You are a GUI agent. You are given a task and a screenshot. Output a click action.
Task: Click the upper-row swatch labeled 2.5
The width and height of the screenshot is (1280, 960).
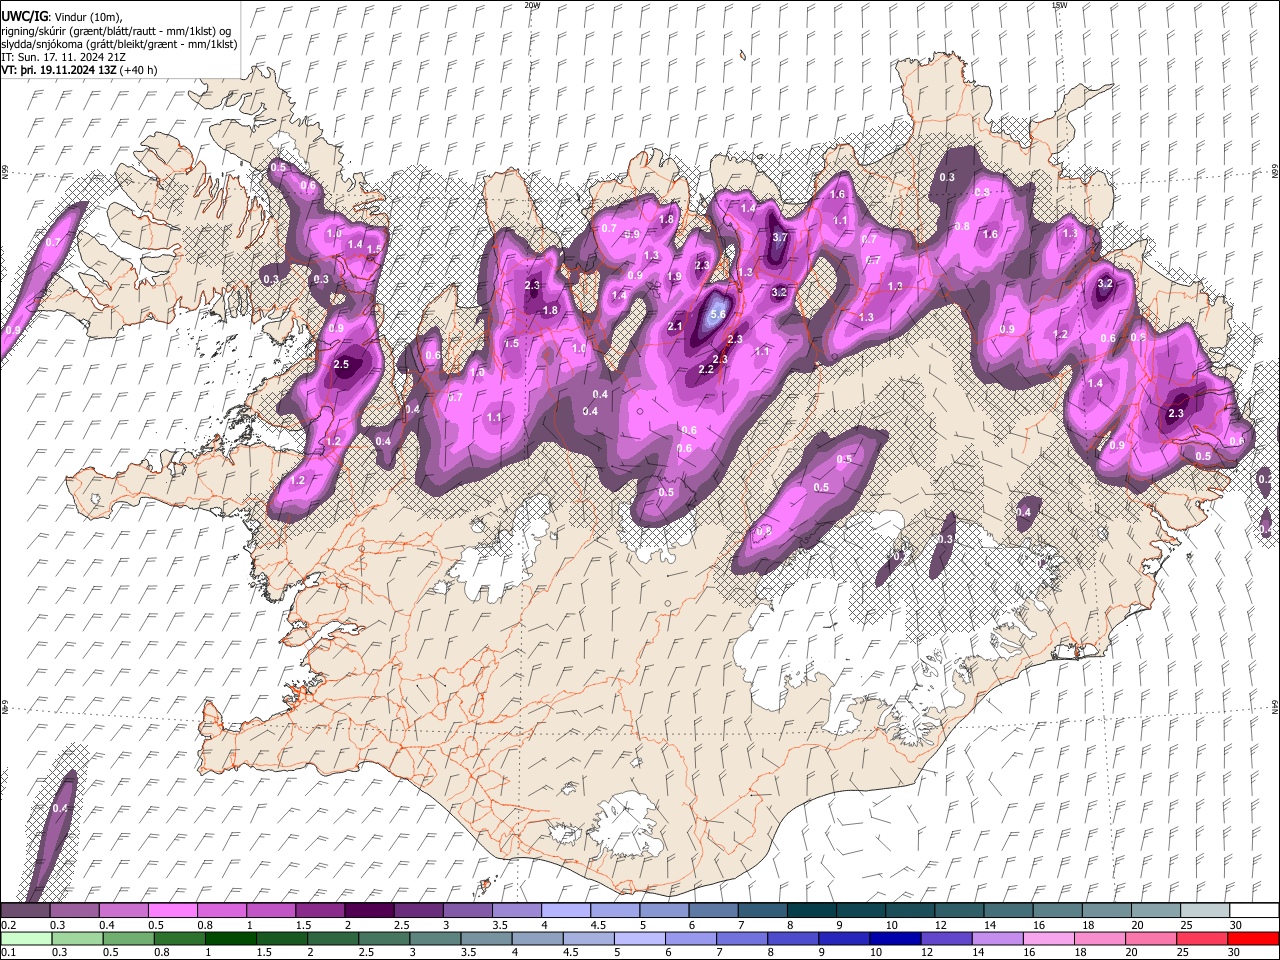coord(418,910)
